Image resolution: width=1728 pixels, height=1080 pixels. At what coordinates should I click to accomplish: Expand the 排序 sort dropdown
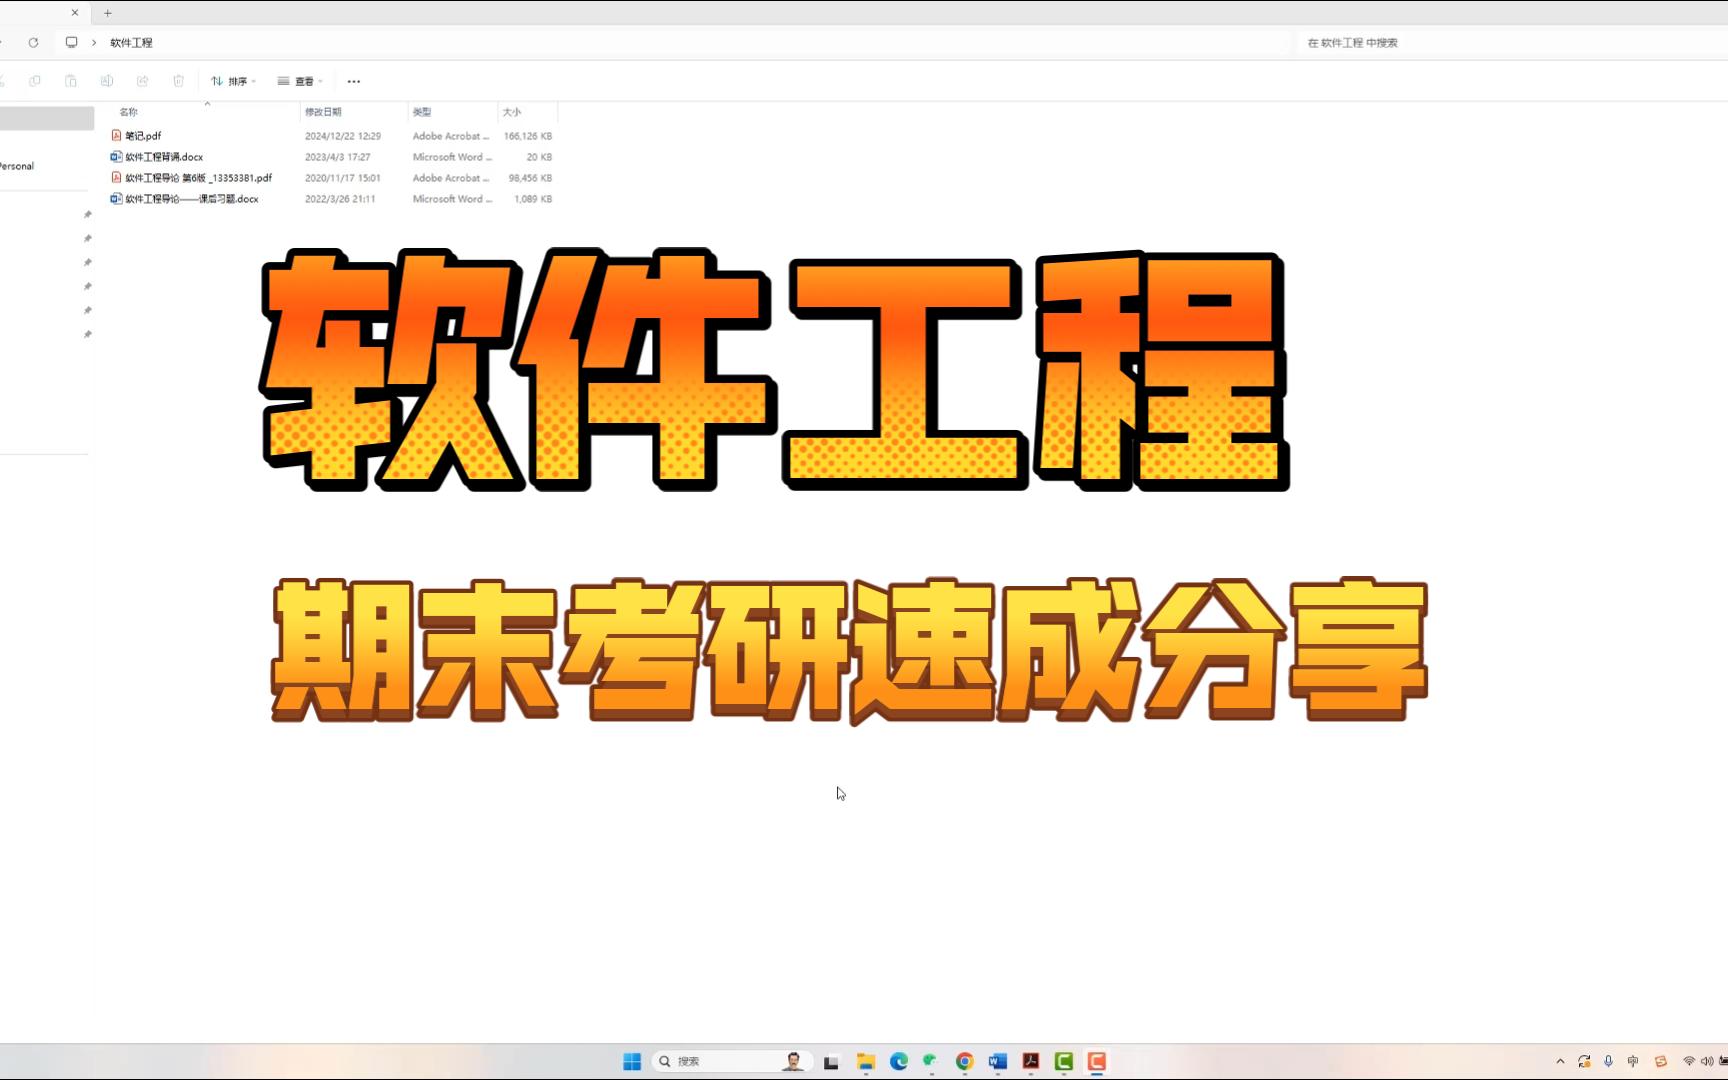(234, 81)
